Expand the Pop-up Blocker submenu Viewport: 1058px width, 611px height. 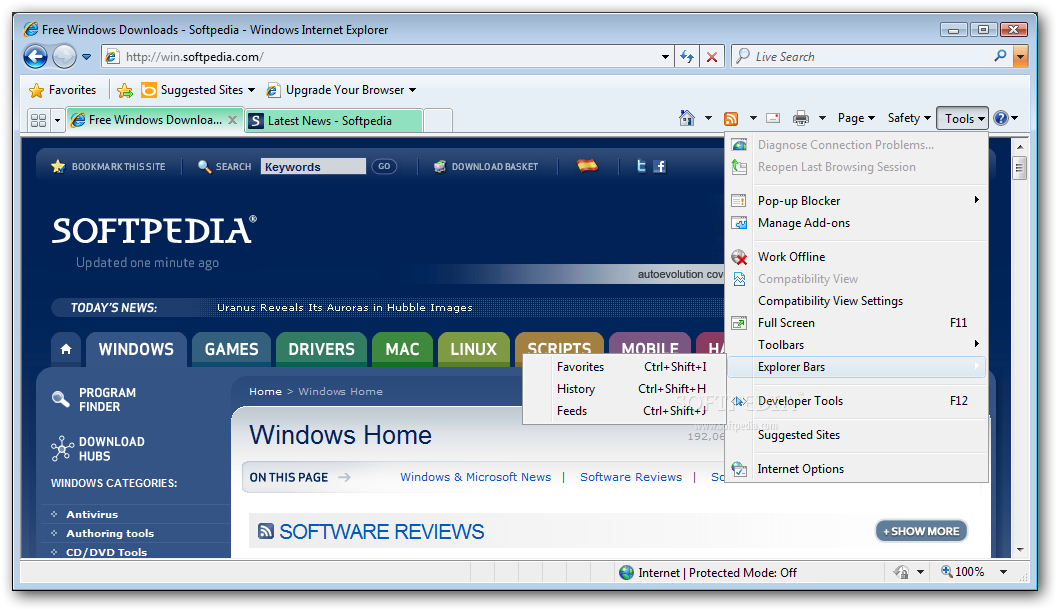(856, 200)
